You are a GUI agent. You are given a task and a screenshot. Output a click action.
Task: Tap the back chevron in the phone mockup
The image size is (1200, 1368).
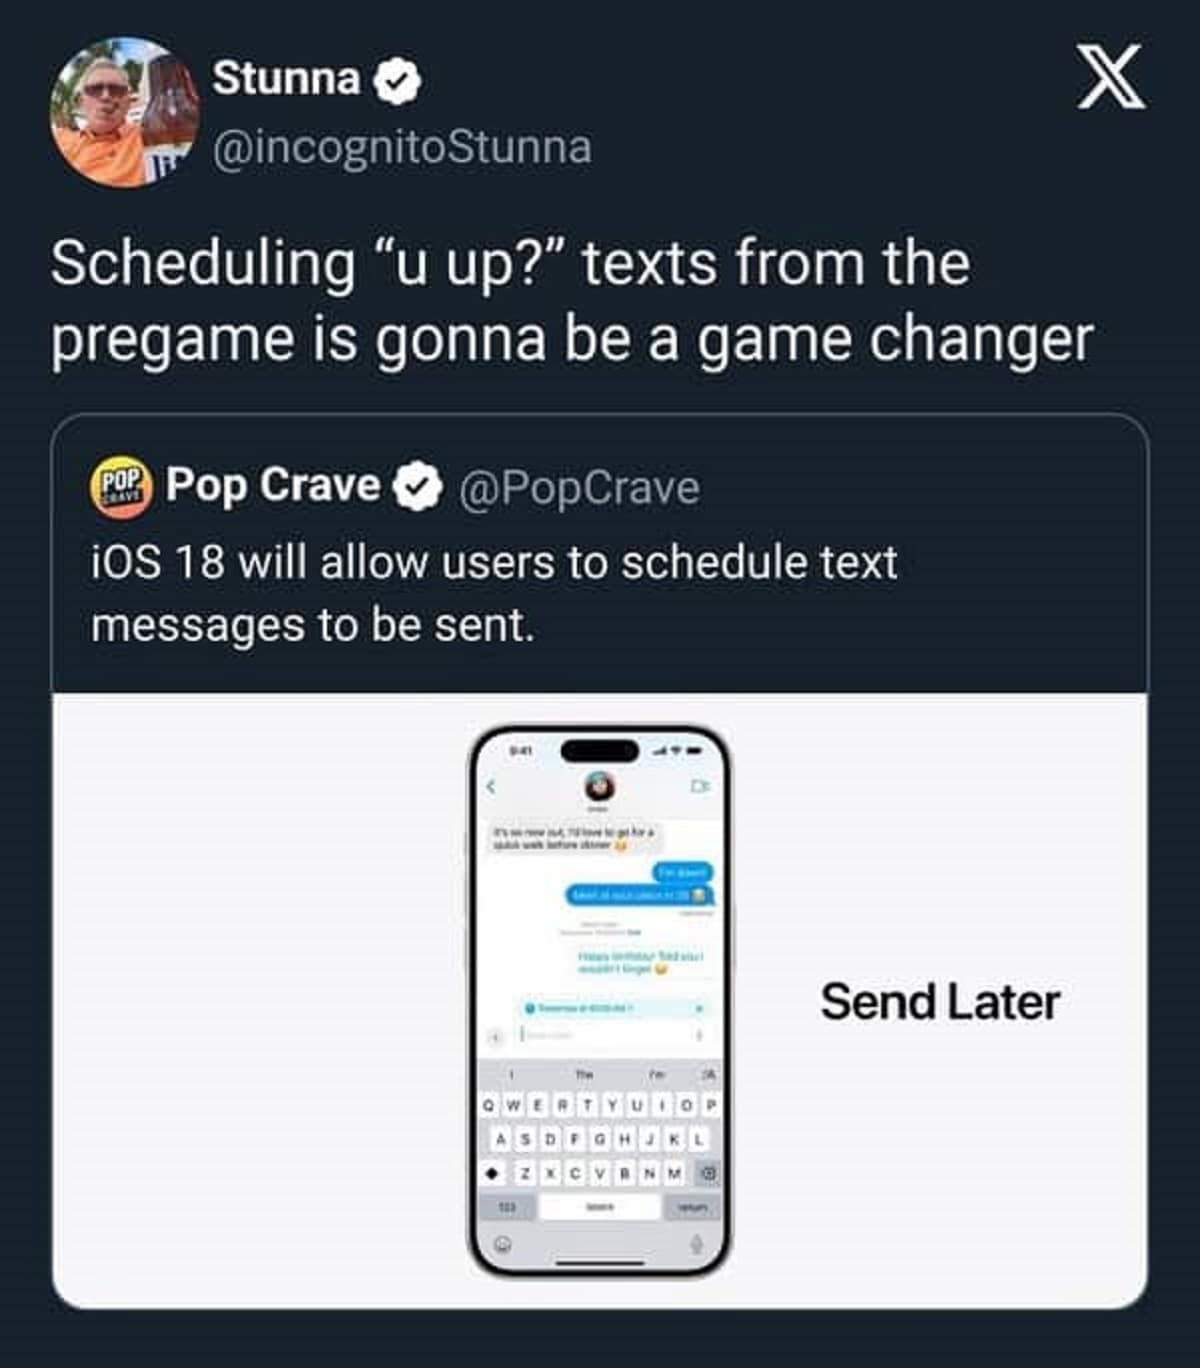coord(491,787)
